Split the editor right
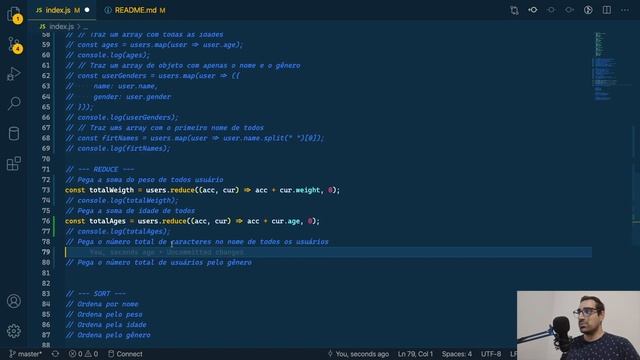This screenshot has height=360, width=640. click(x=607, y=10)
